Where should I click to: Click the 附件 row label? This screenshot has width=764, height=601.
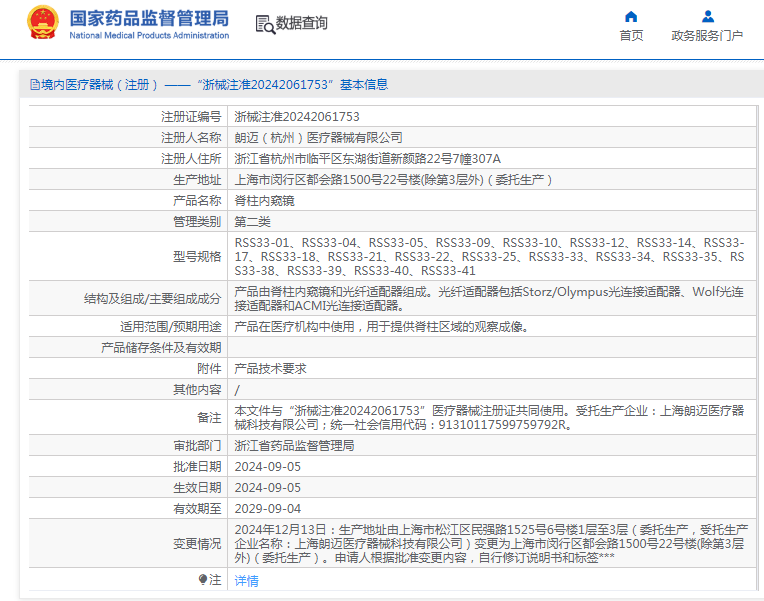tap(209, 368)
